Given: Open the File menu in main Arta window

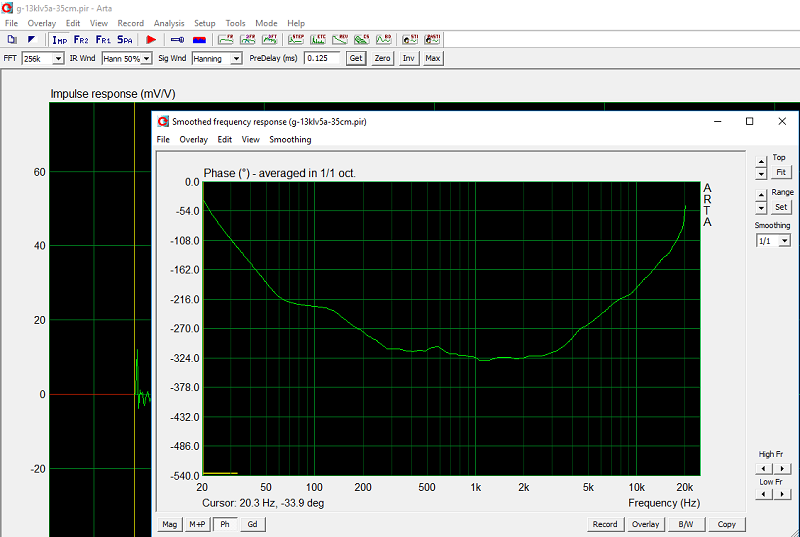Looking at the screenshot, I should (11, 23).
